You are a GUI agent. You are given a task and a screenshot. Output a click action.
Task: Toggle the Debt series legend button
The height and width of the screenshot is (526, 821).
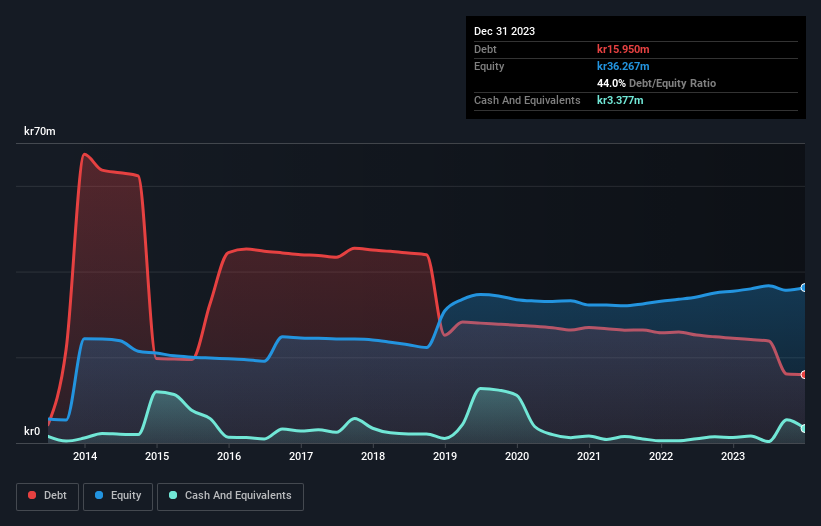coord(48,496)
